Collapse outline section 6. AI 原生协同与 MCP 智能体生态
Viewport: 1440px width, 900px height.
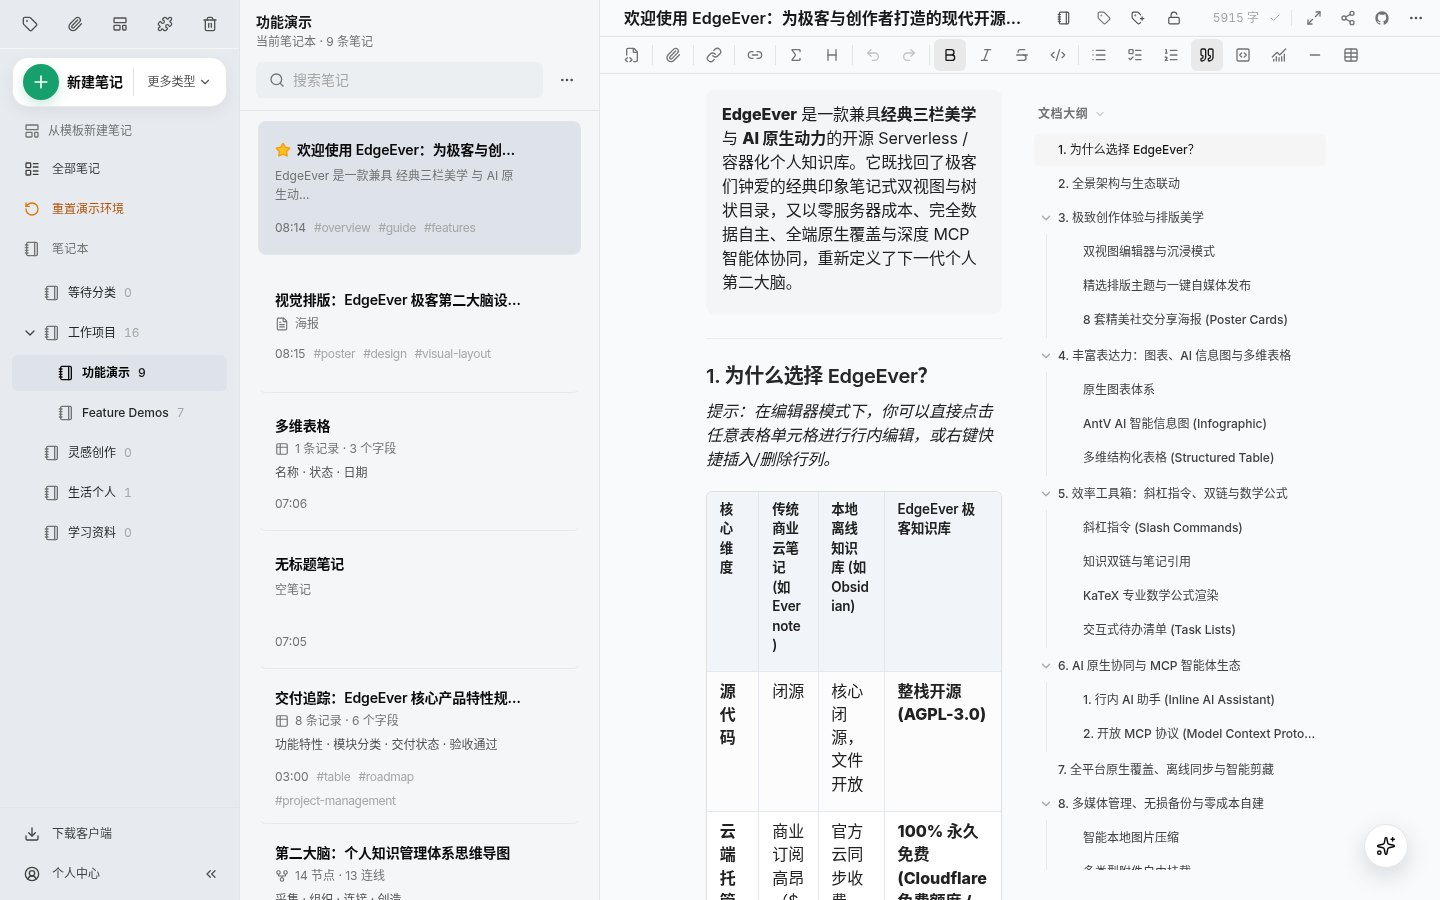(x=1046, y=665)
